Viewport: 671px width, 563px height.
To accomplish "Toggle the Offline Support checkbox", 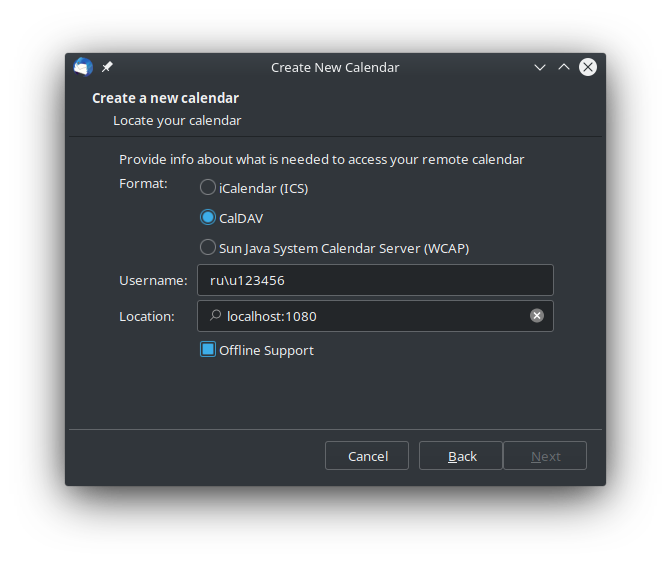I will [x=208, y=350].
